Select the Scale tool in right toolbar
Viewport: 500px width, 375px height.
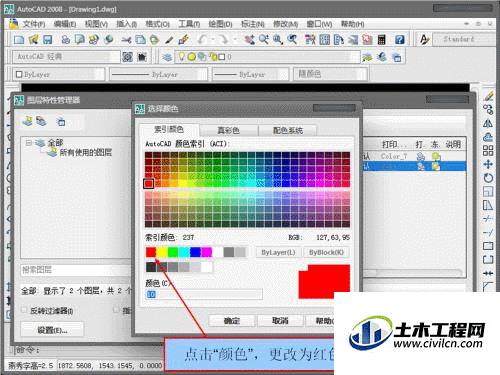coord(488,192)
